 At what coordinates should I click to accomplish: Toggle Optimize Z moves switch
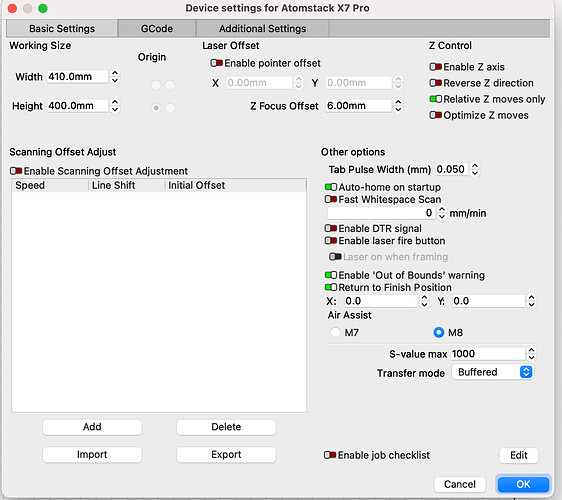(x=435, y=115)
